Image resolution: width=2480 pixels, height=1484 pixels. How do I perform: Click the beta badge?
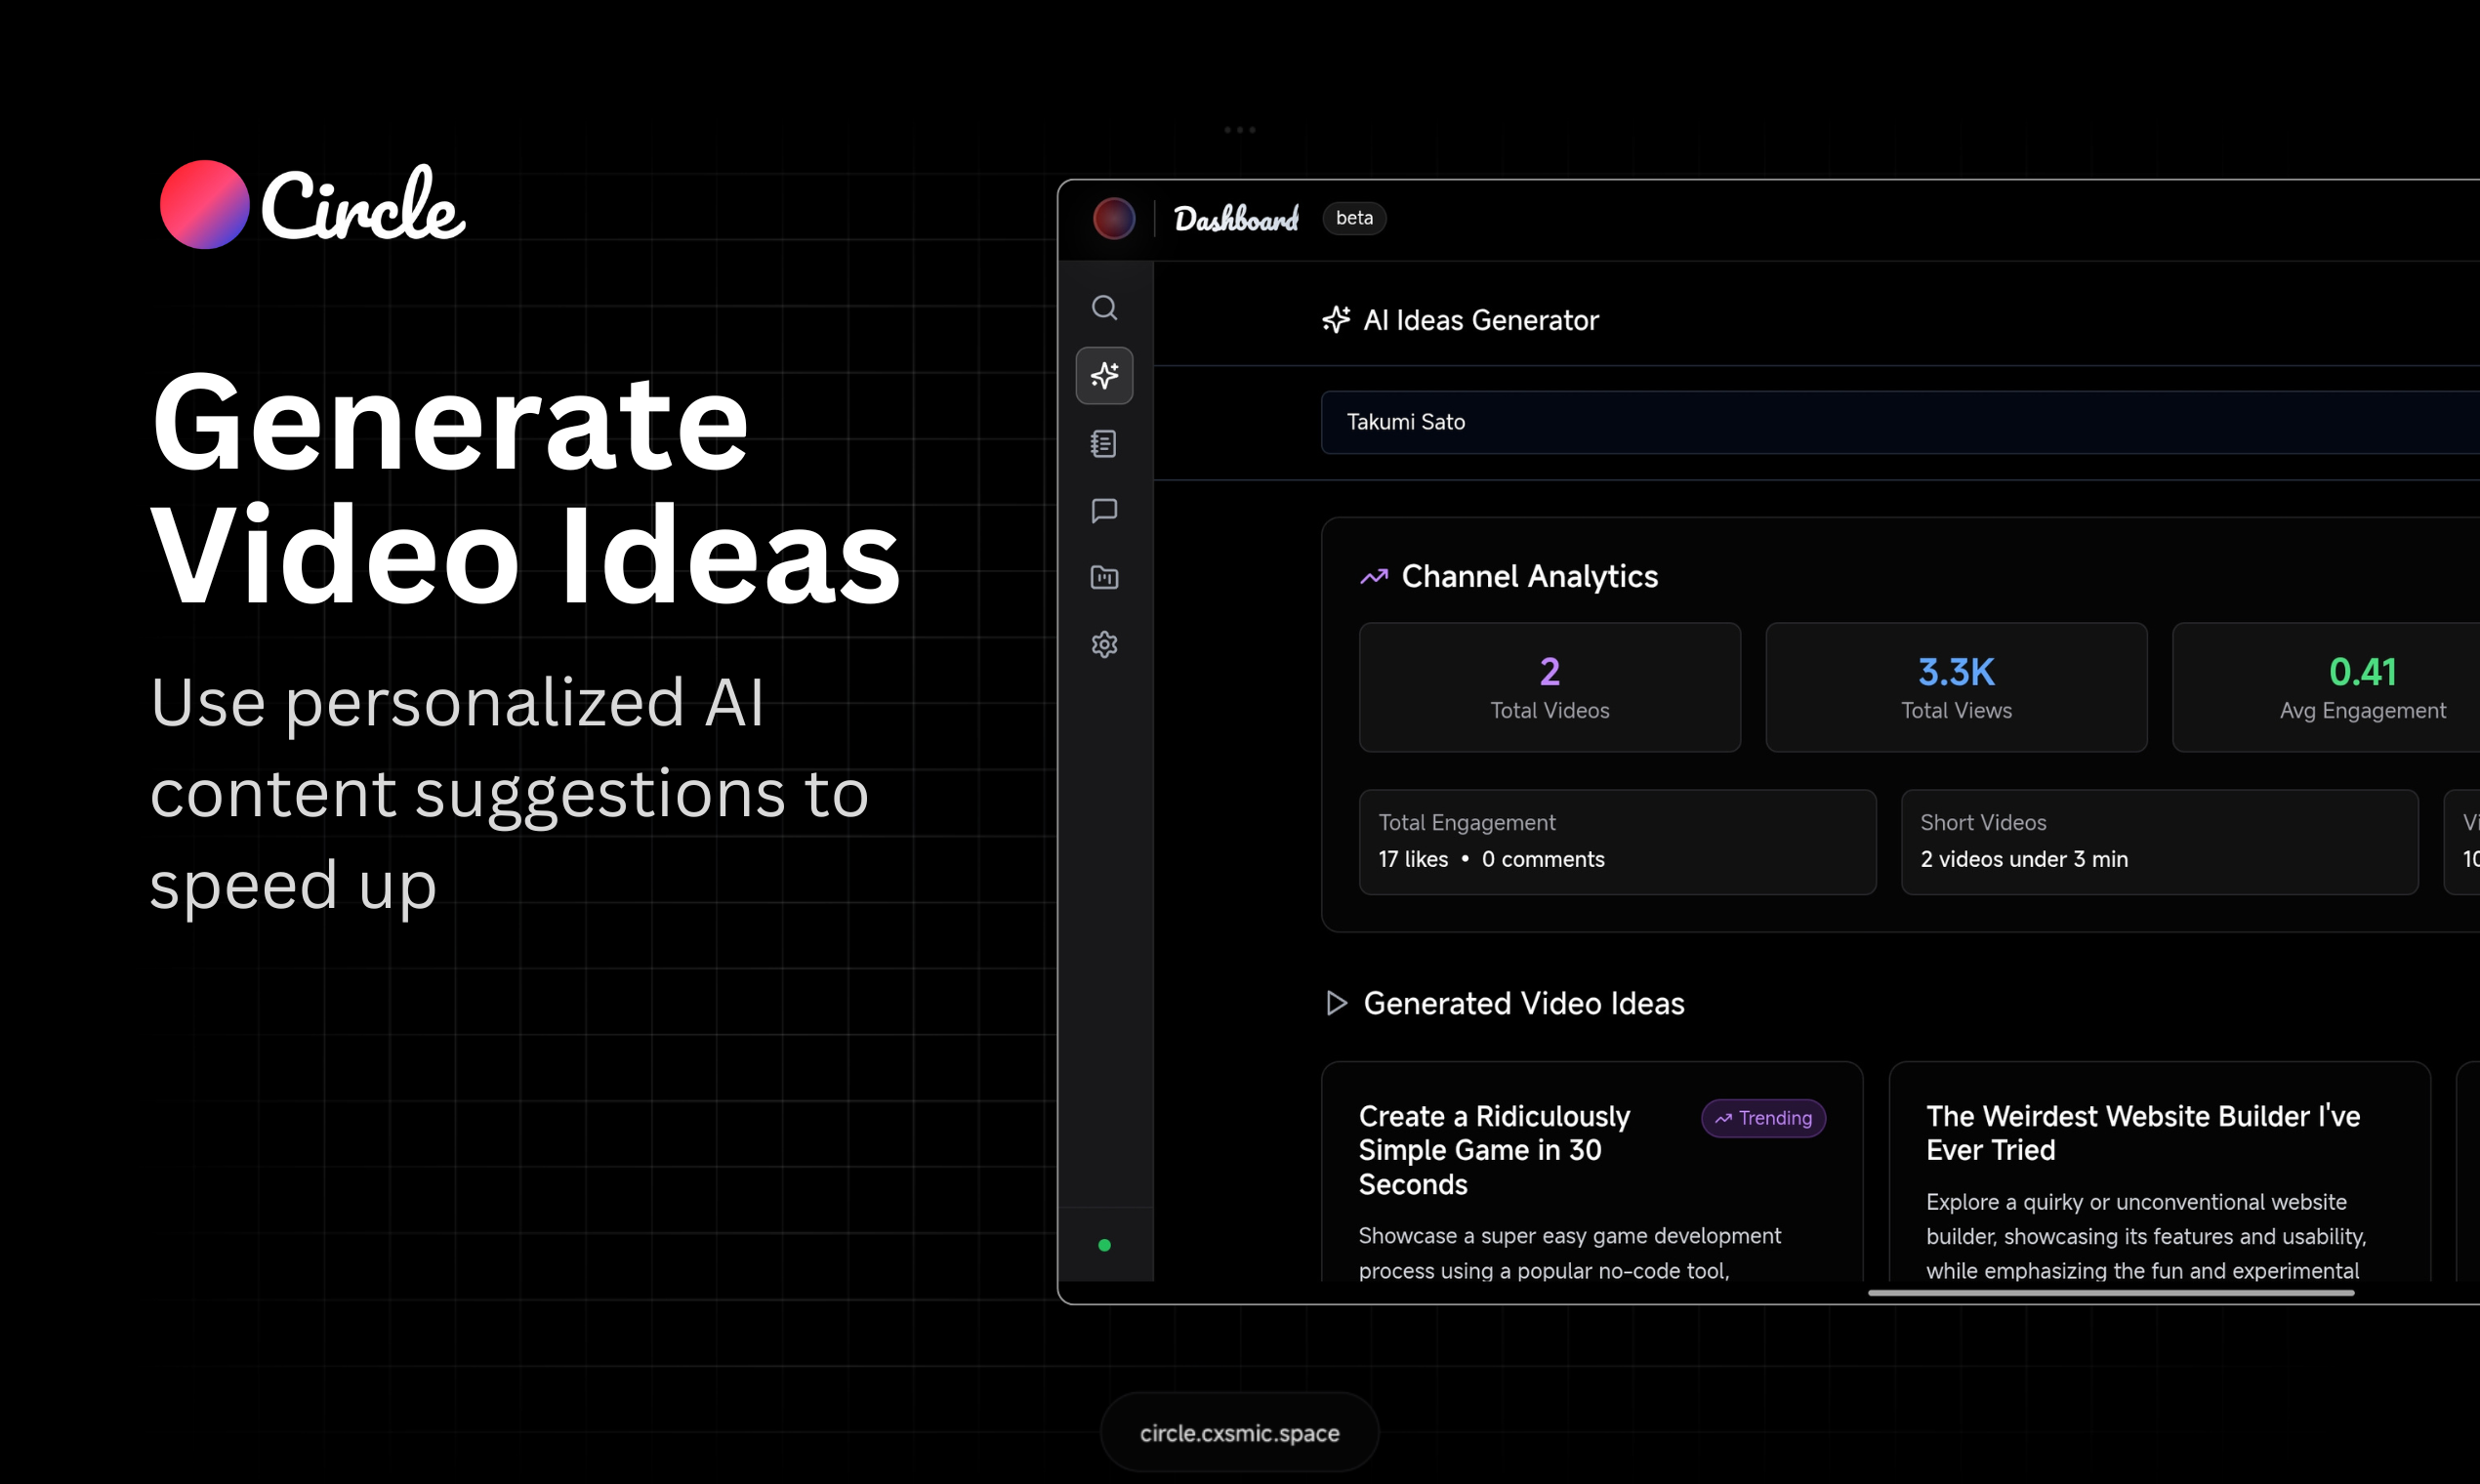click(1354, 218)
